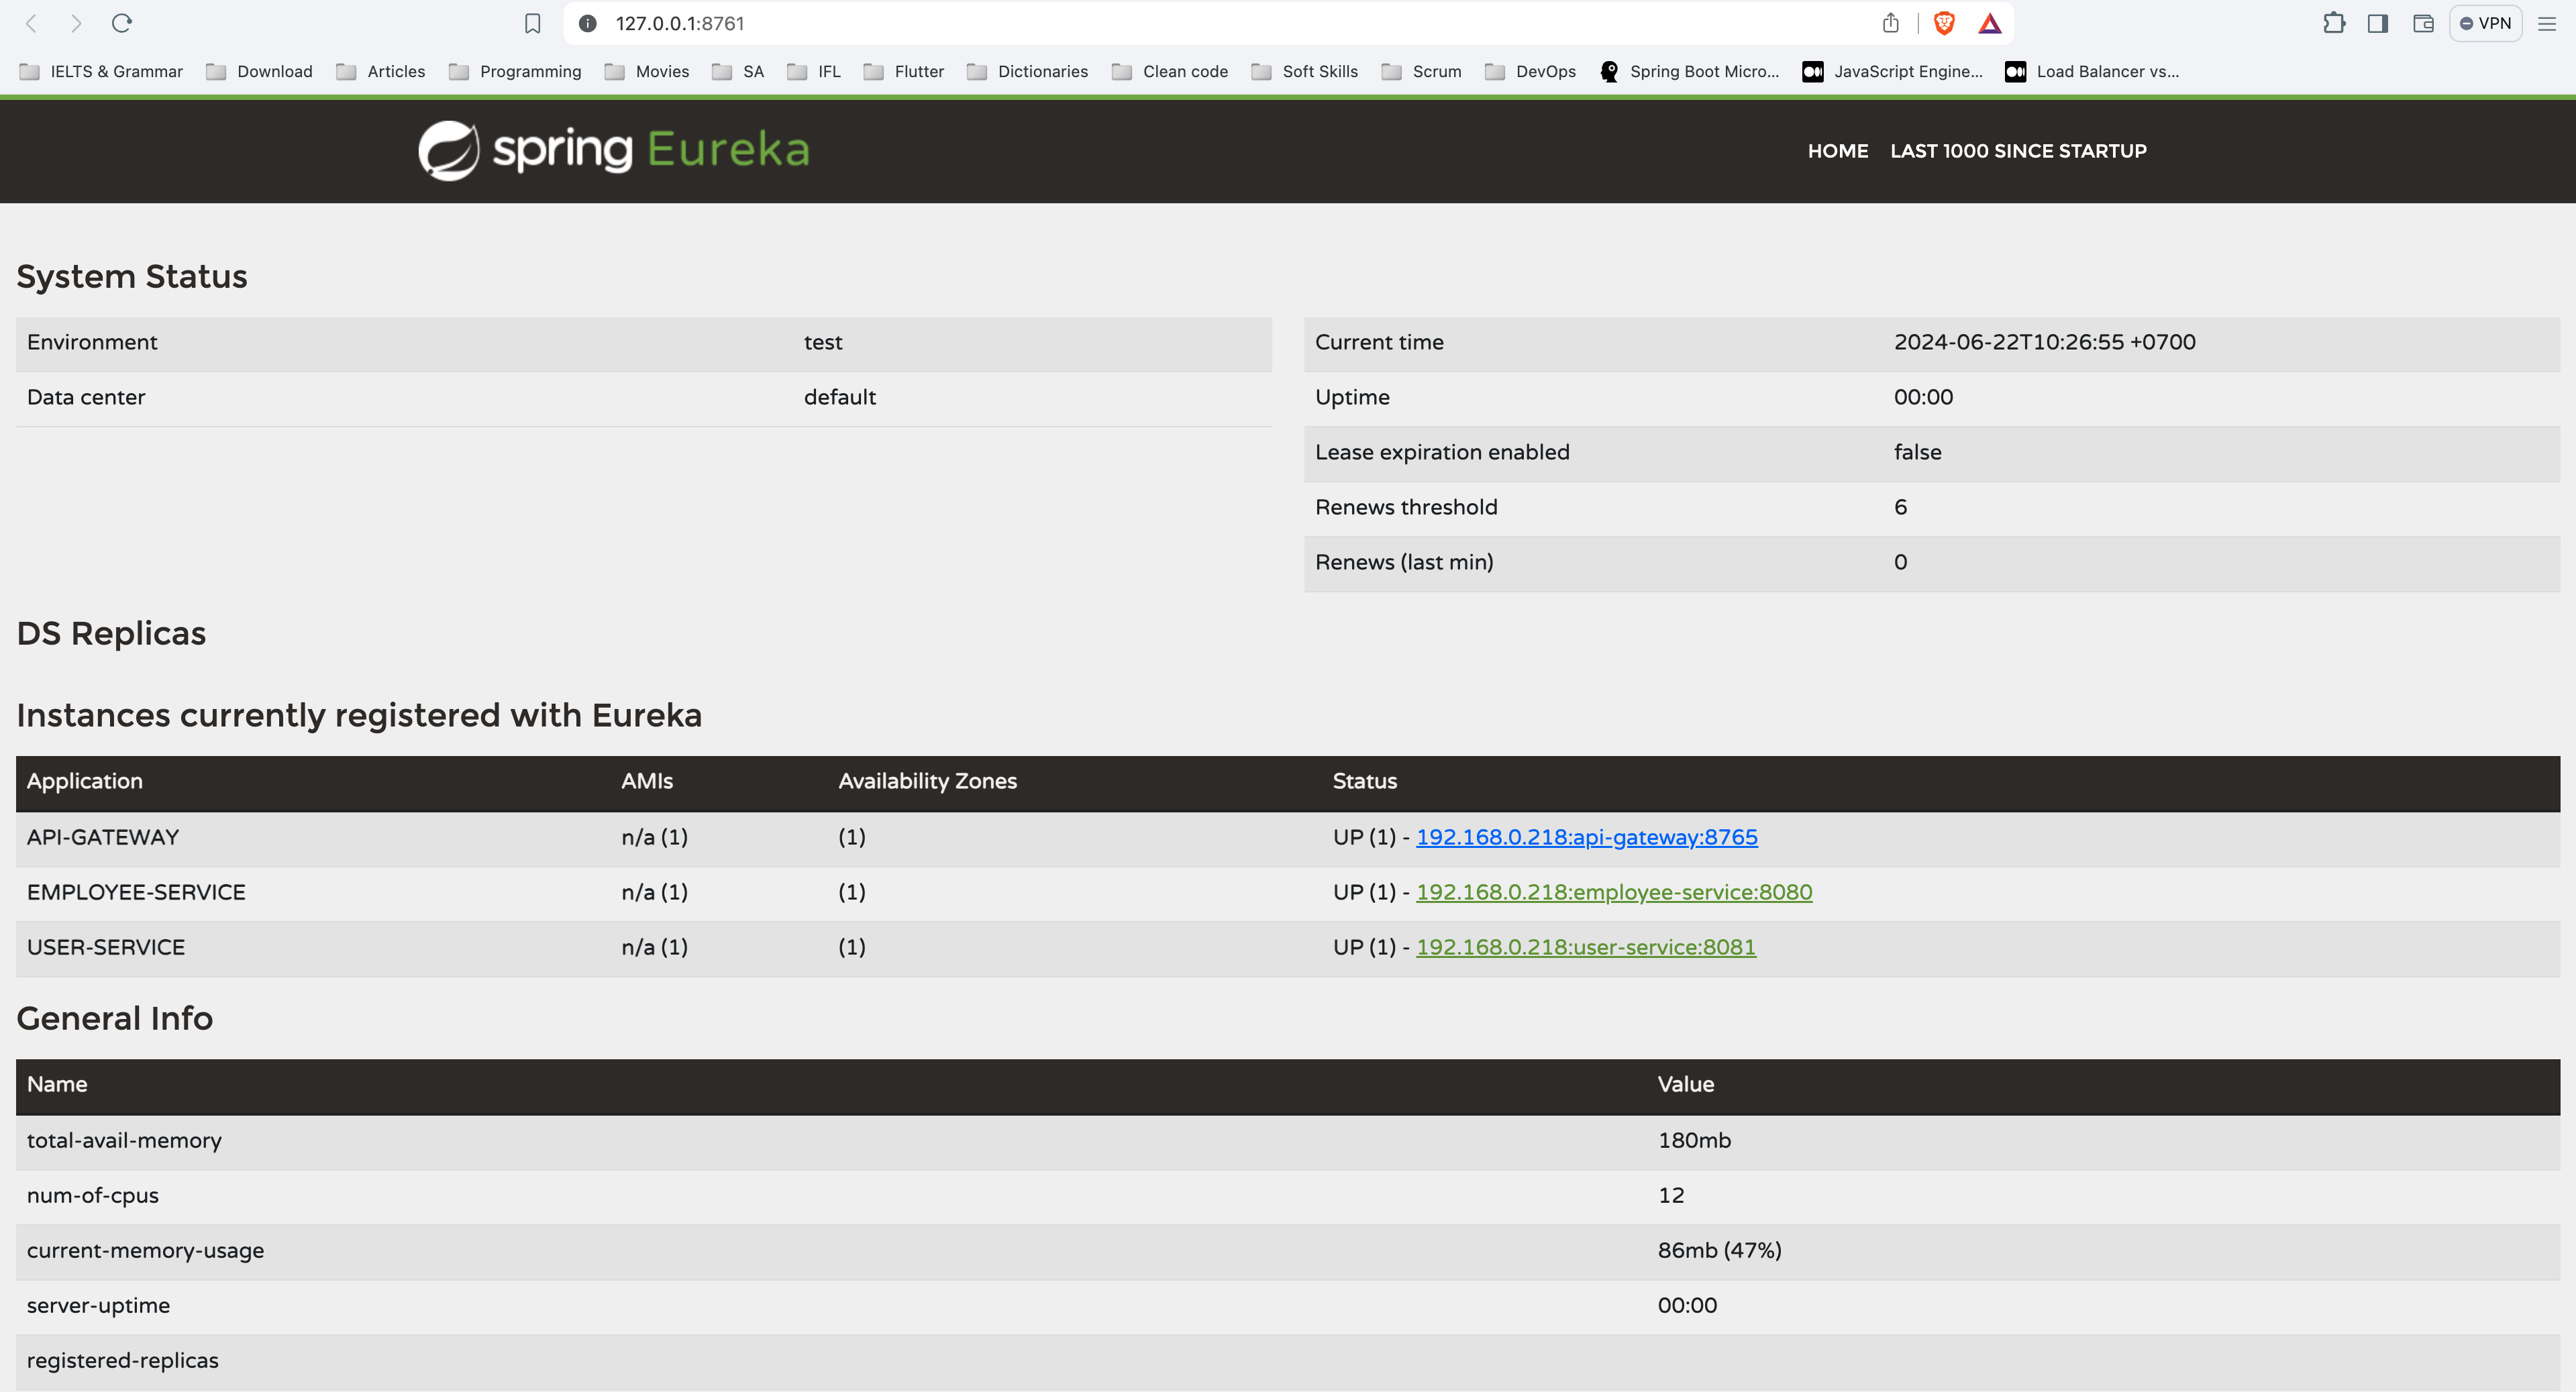Screen dimensions: 2576x1392
Task: Open the Brave Wallet icon
Action: (2423, 23)
